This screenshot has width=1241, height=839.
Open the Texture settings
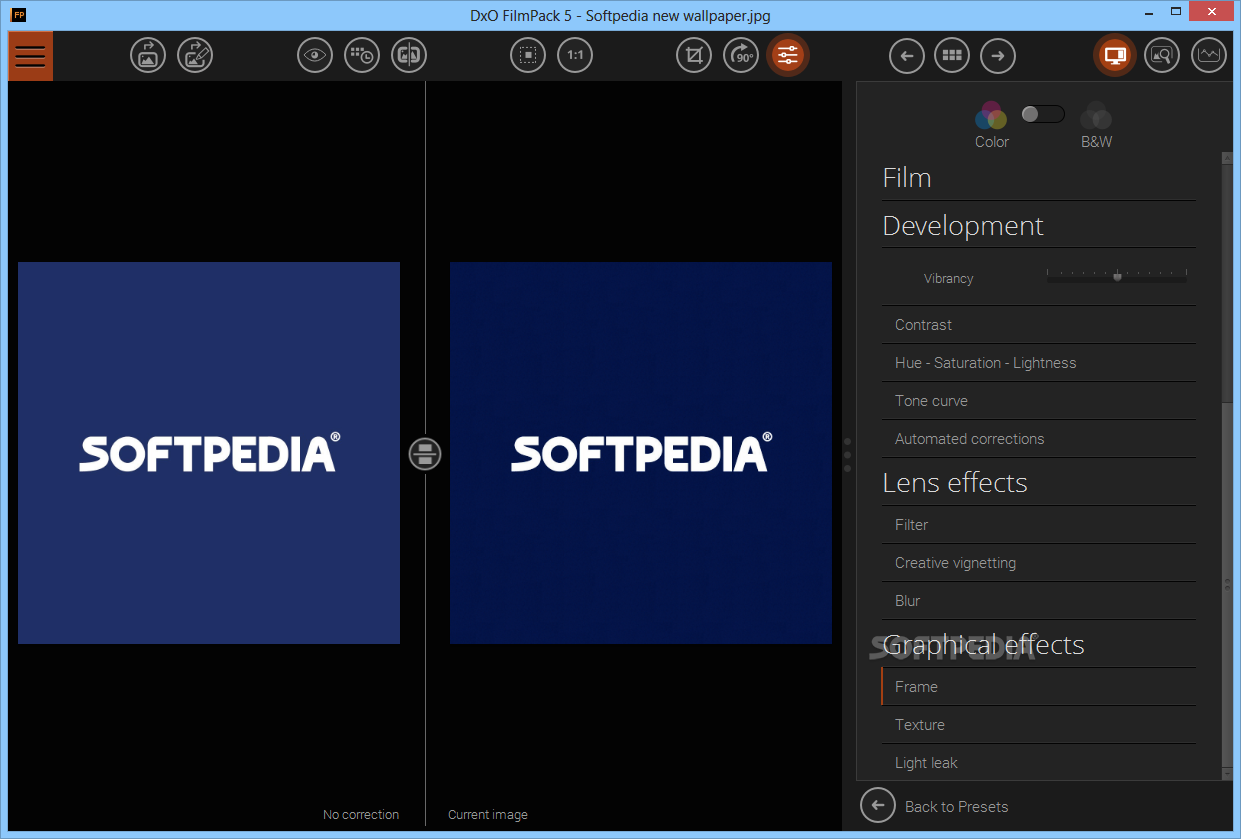click(x=1039, y=725)
